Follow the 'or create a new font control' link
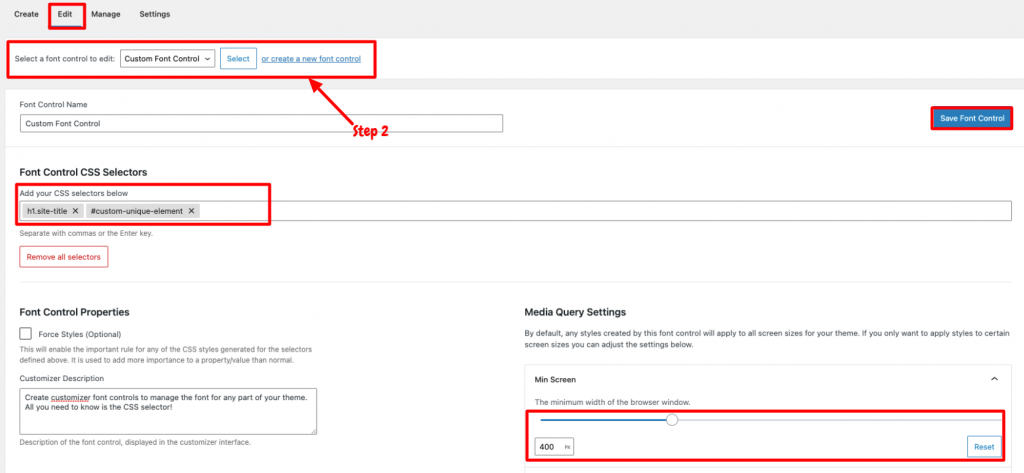Screen dimensions: 1024x473 click(311, 59)
